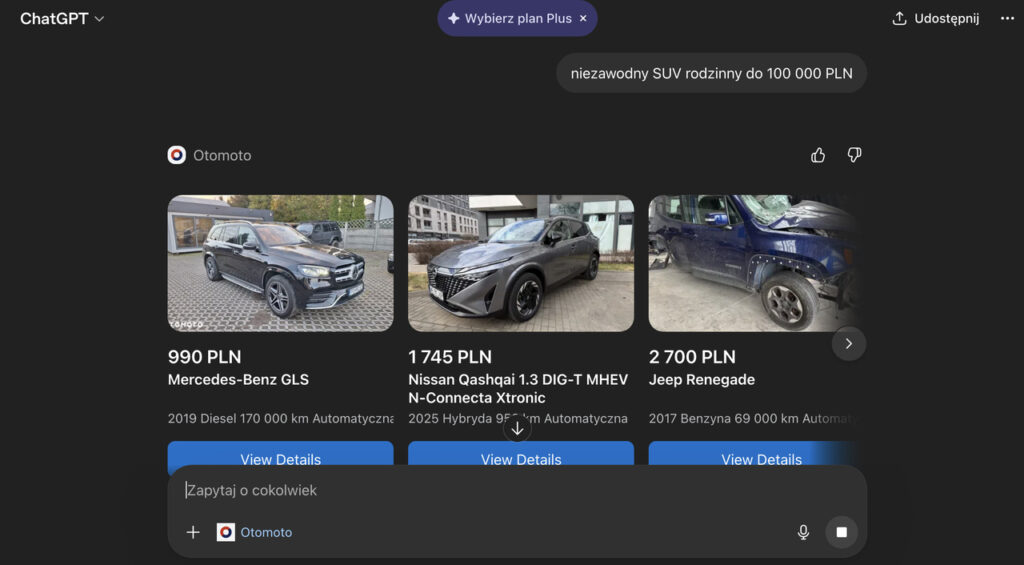Click the plus attachment icon in composer
This screenshot has width=1024, height=565.
pos(193,532)
